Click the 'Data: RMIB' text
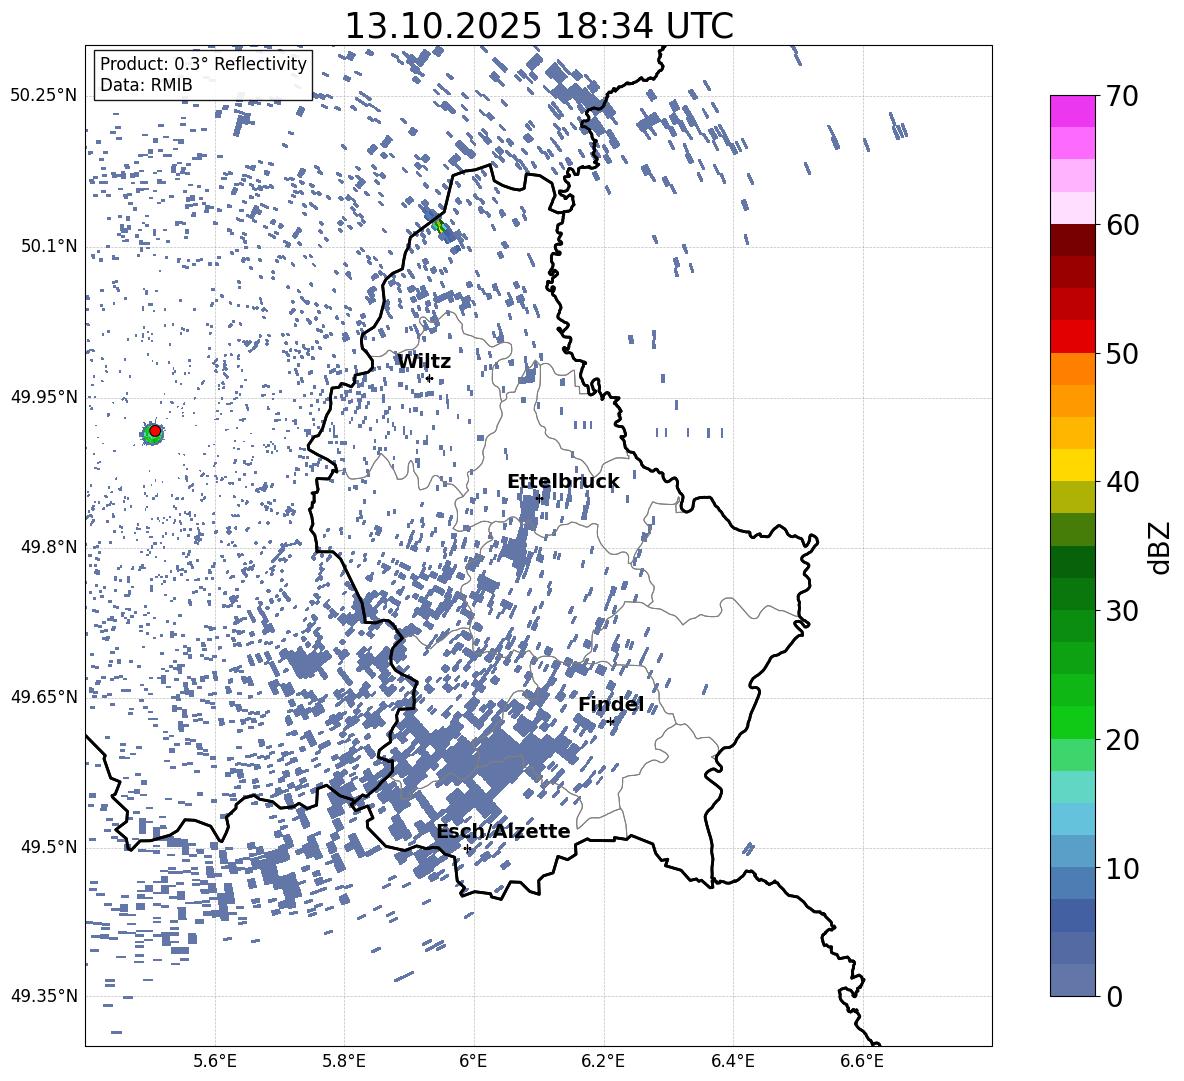This screenshot has height=1081, width=1184. tap(146, 85)
